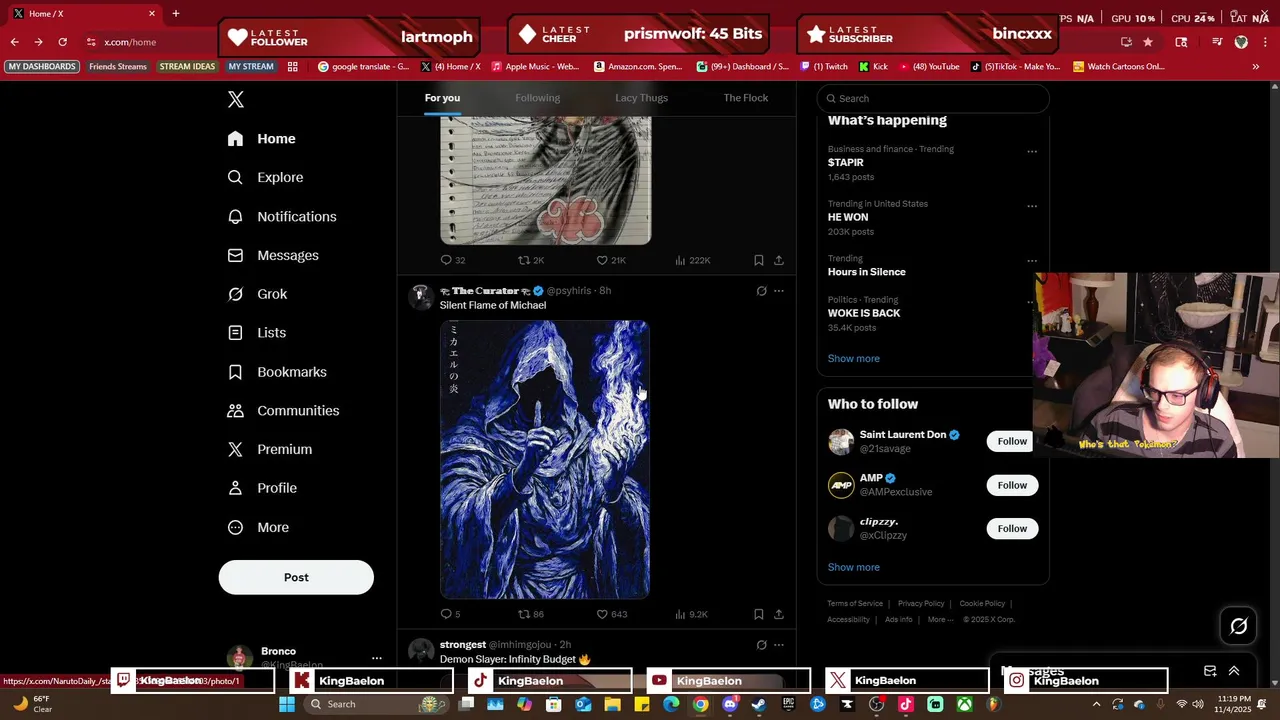This screenshot has height=720, width=1280.
Task: Open more options for HE WON trend
Action: point(1032,206)
